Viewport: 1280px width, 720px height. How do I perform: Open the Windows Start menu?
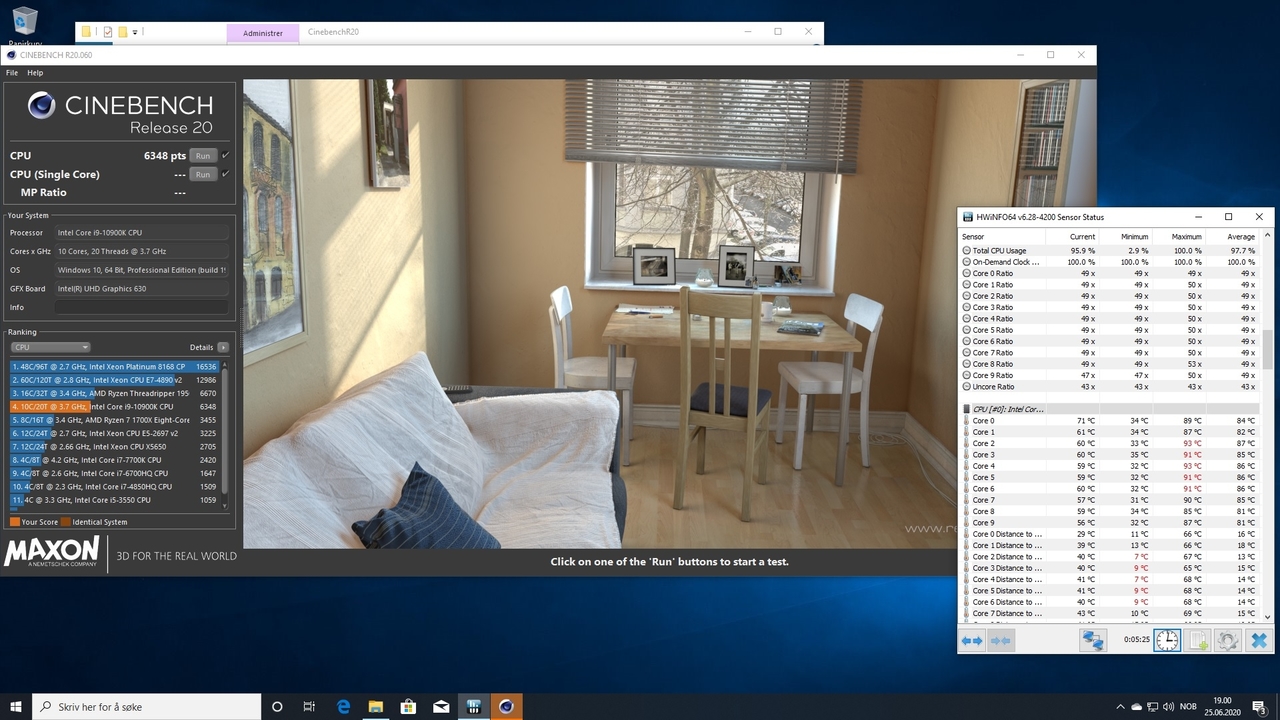click(16, 706)
